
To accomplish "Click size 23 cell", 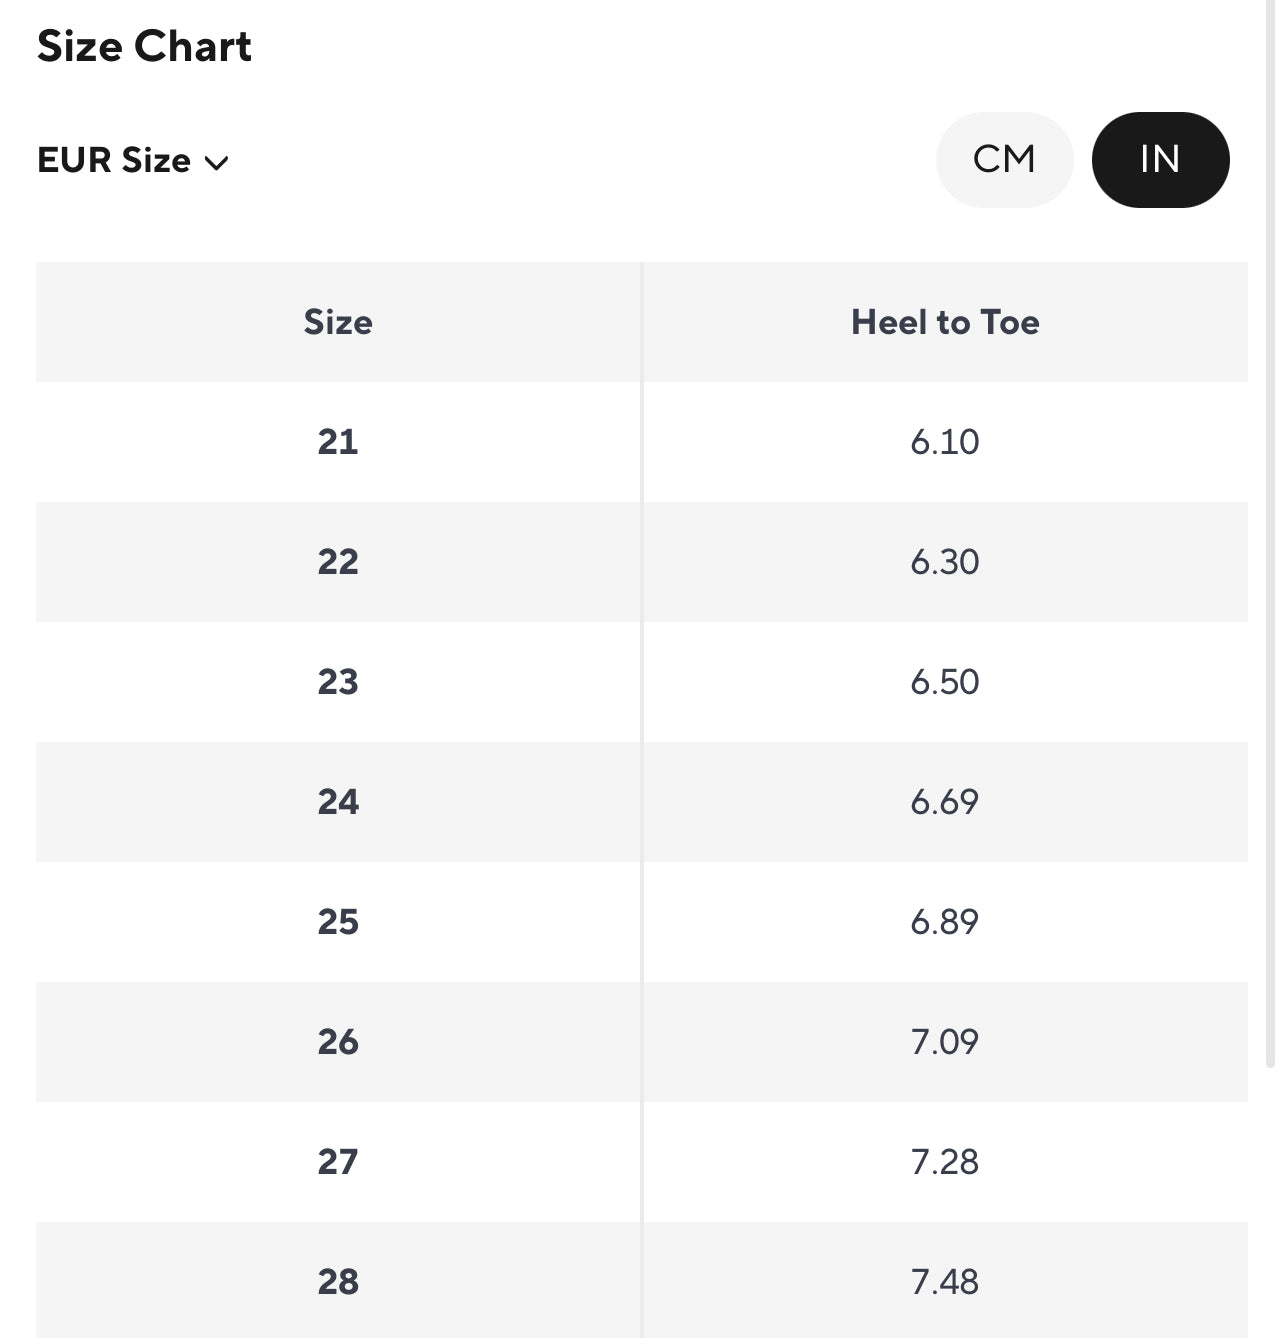I will coord(338,682).
